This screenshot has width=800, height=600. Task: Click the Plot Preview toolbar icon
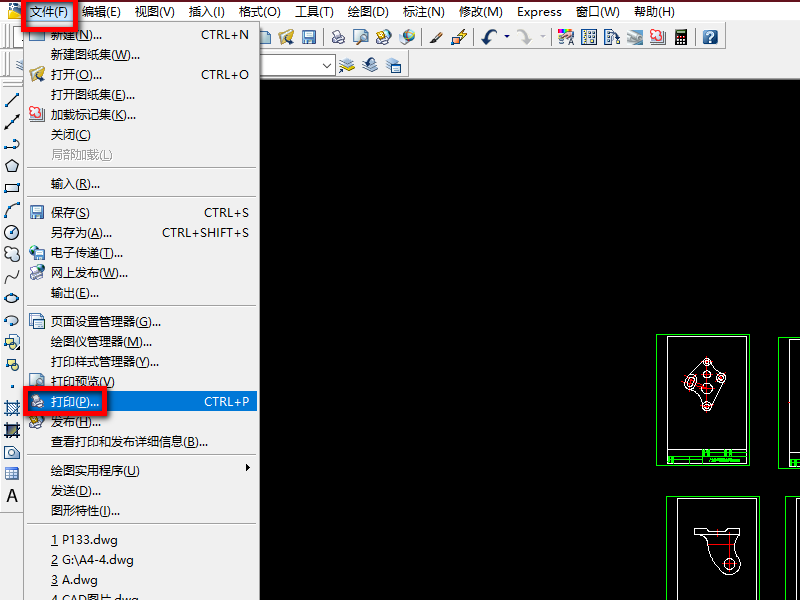tap(361, 37)
